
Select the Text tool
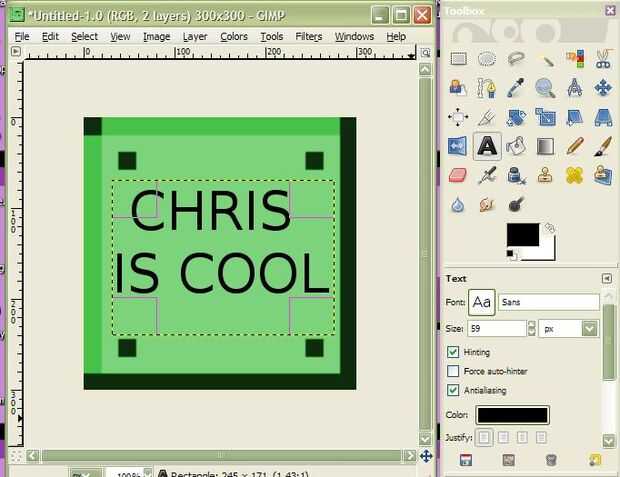click(x=487, y=146)
